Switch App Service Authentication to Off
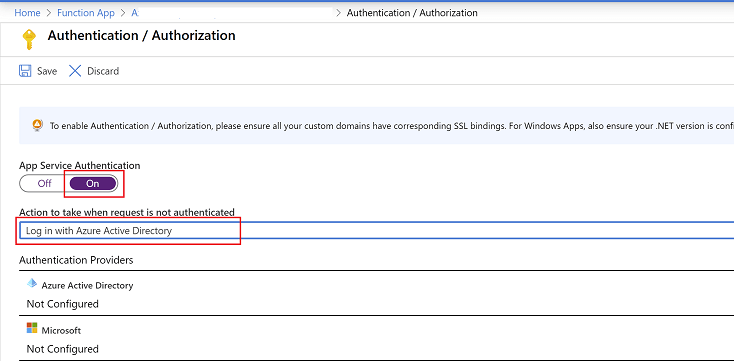734x361 pixels. [x=44, y=184]
